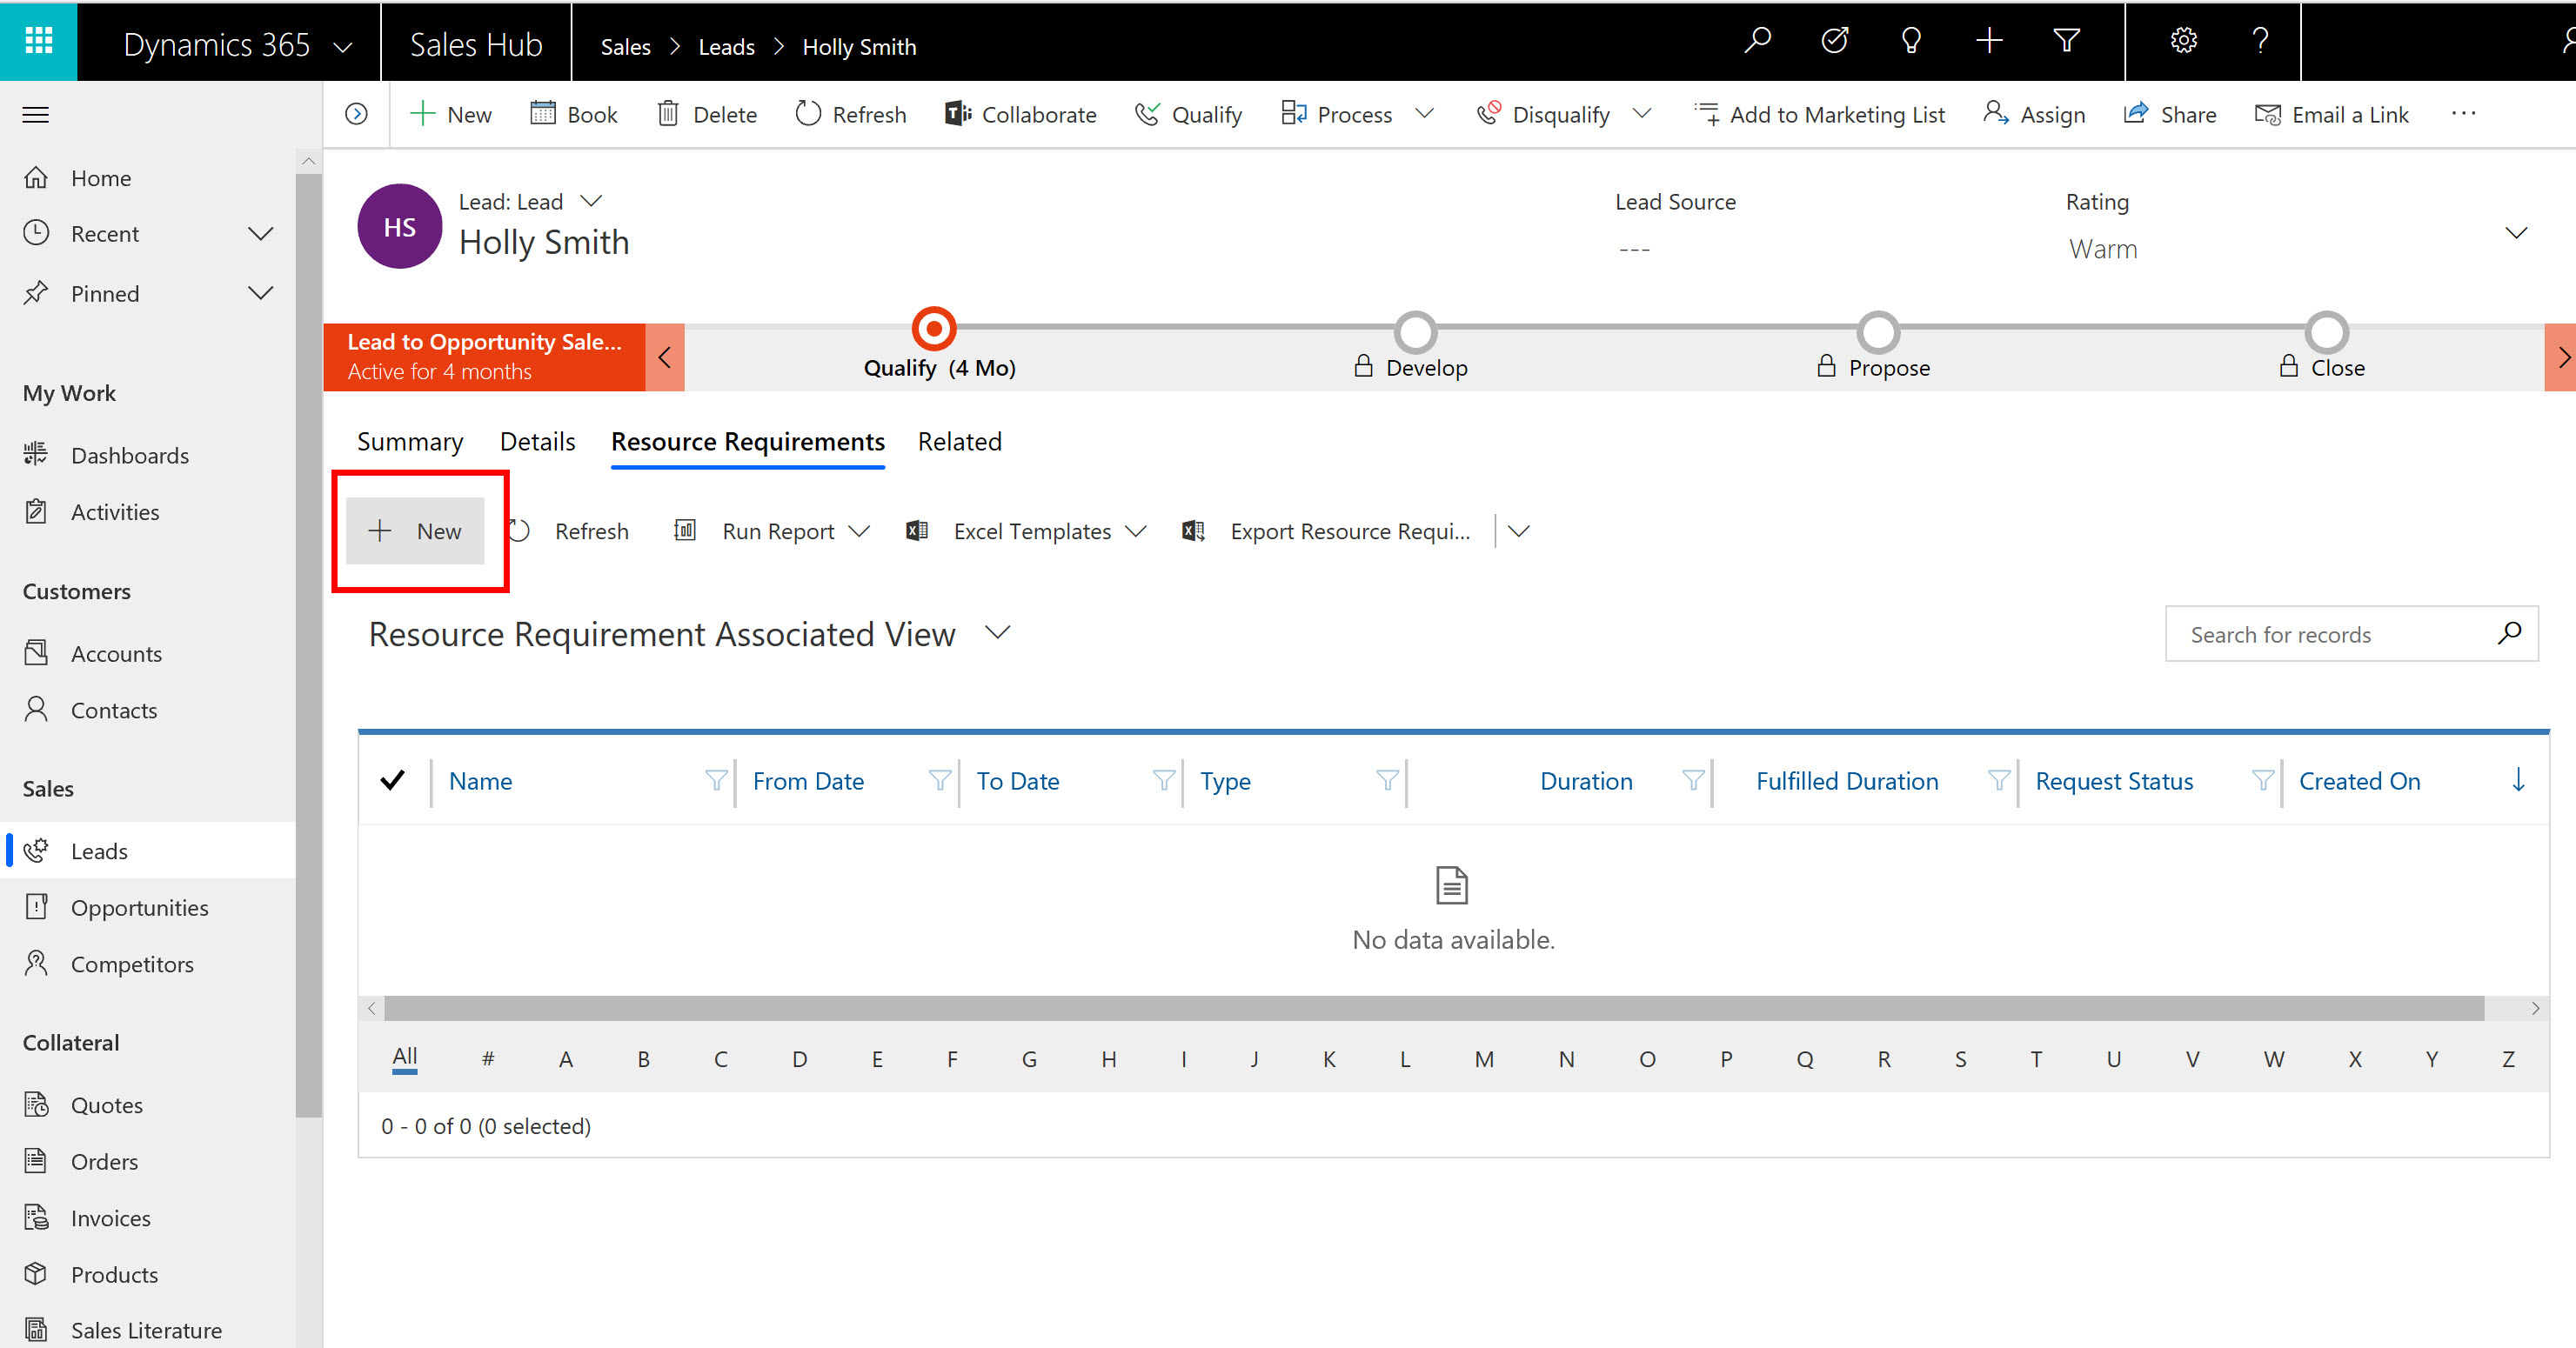2576x1348 pixels.
Task: Share the lead record
Action: coord(2170,114)
